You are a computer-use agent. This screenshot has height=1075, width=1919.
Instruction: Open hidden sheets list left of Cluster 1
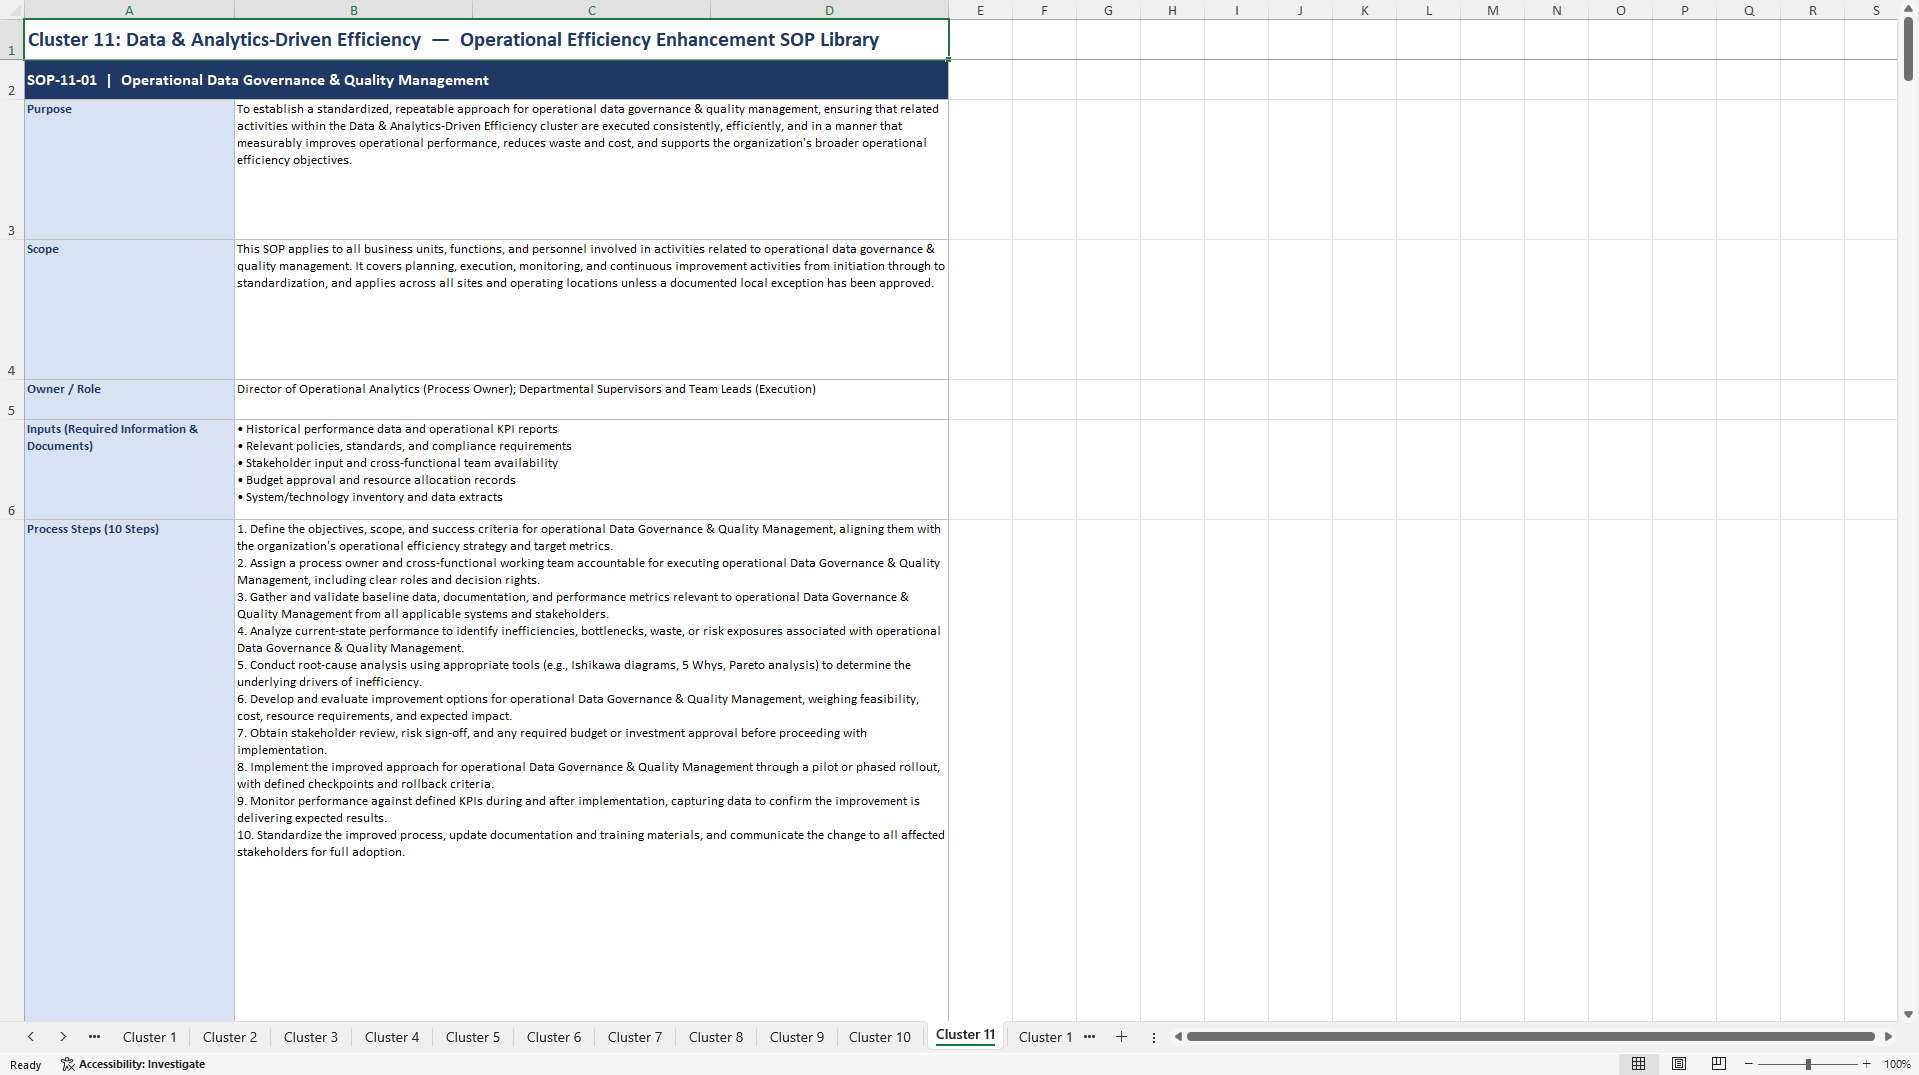coord(94,1037)
